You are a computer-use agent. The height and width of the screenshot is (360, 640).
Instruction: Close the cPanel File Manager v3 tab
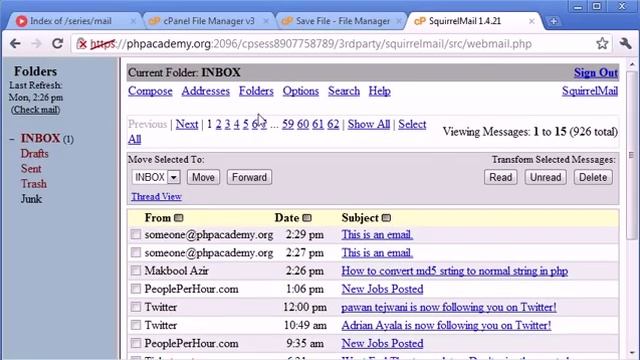266,21
